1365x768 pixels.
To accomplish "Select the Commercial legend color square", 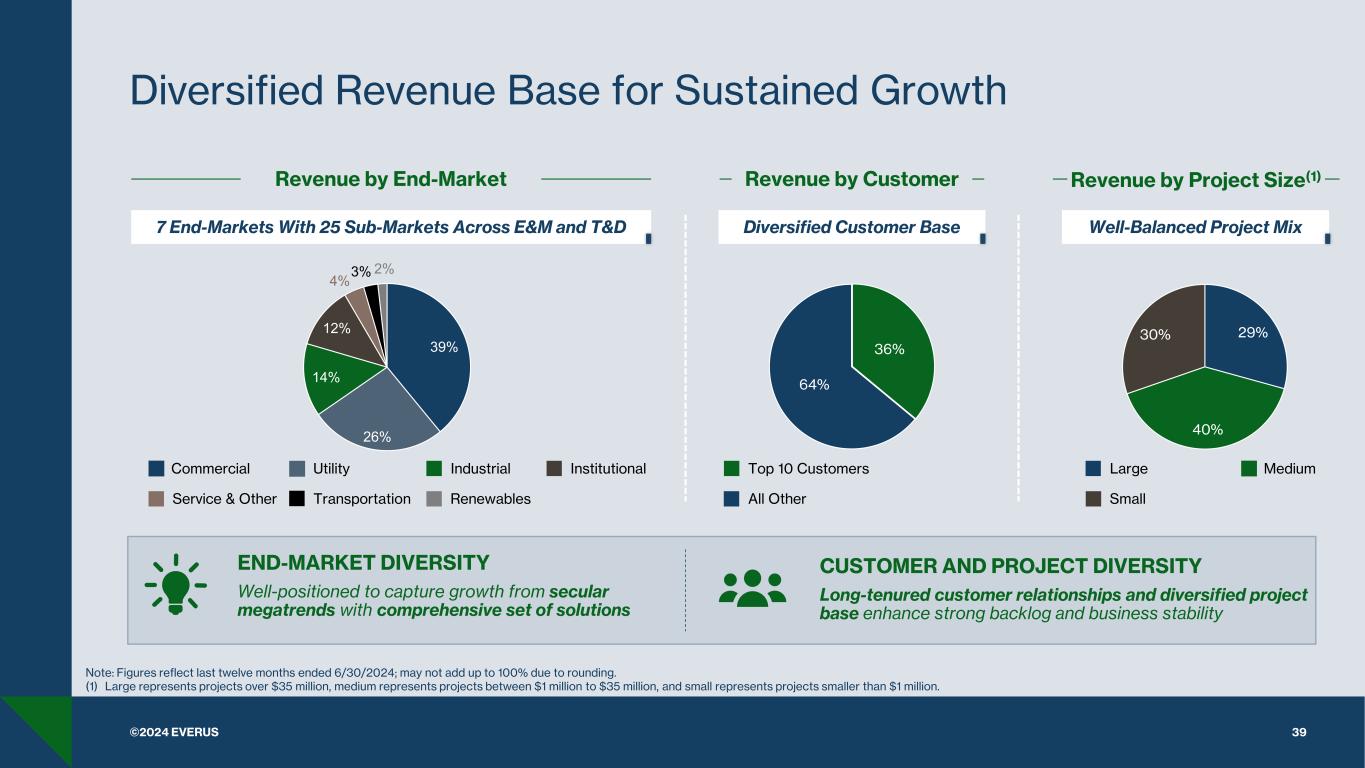I will (156, 469).
